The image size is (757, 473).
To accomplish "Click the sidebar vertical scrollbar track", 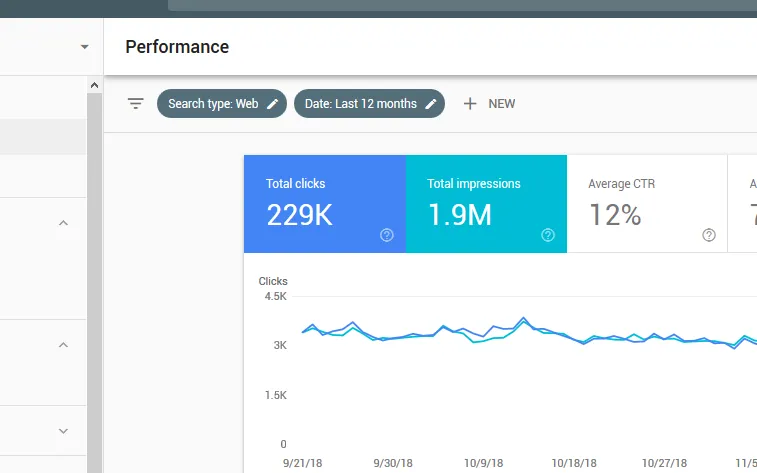I will [x=95, y=283].
